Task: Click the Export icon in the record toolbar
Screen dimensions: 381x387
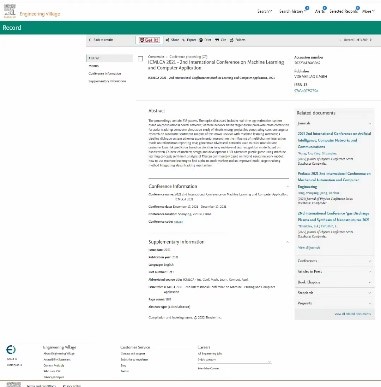Action: click(x=184, y=40)
